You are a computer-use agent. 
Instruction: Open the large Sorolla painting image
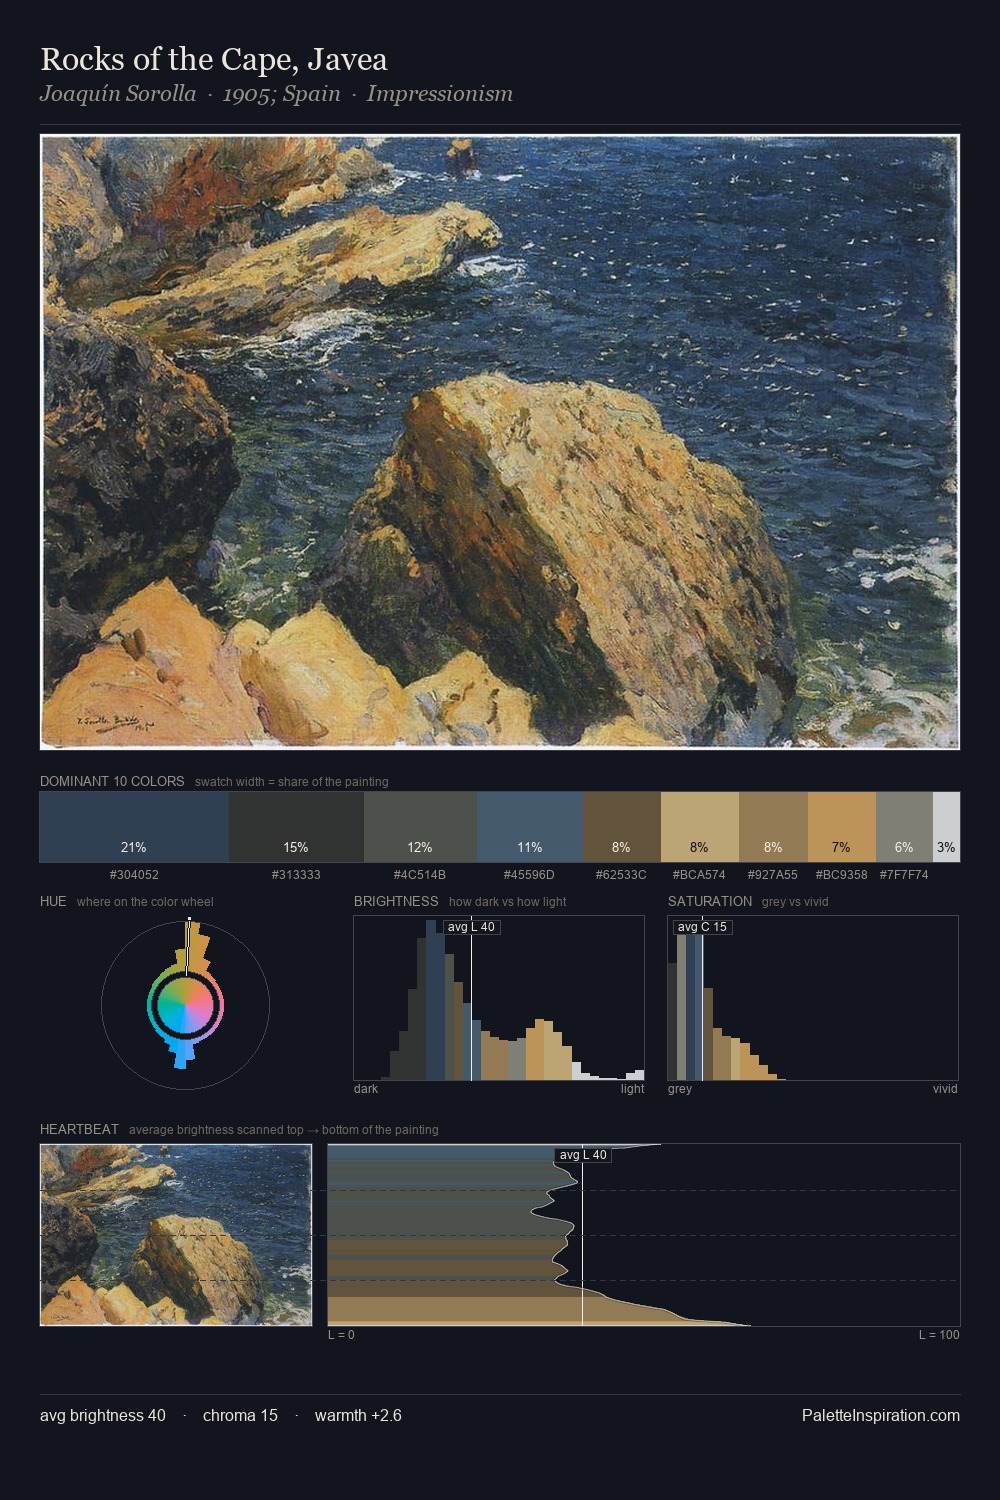pyautogui.click(x=500, y=442)
